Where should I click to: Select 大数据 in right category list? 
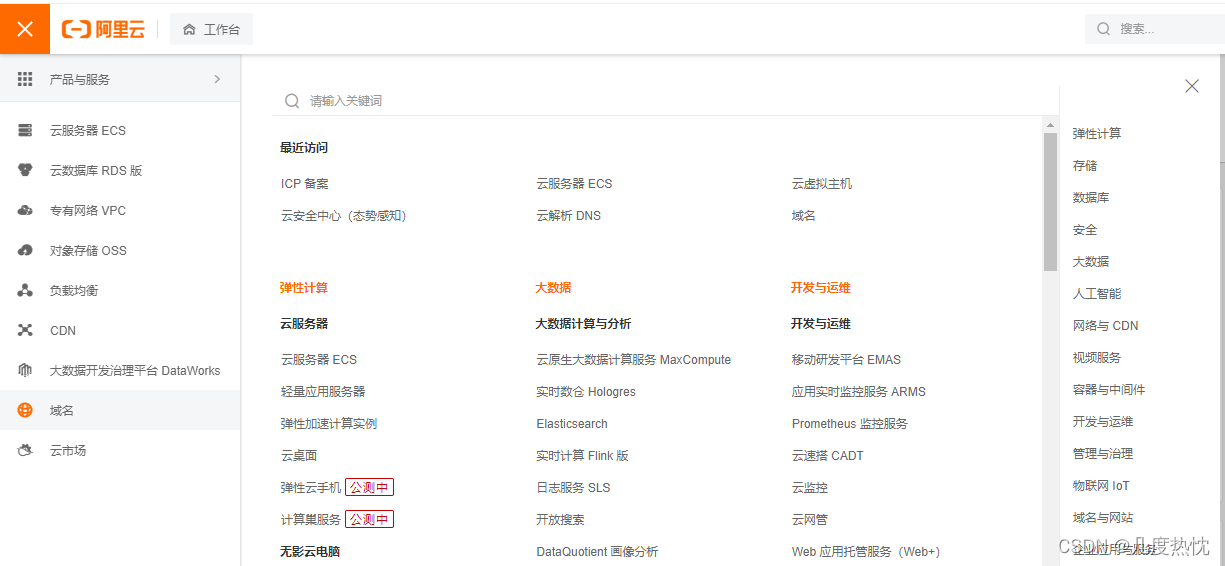point(1091,262)
